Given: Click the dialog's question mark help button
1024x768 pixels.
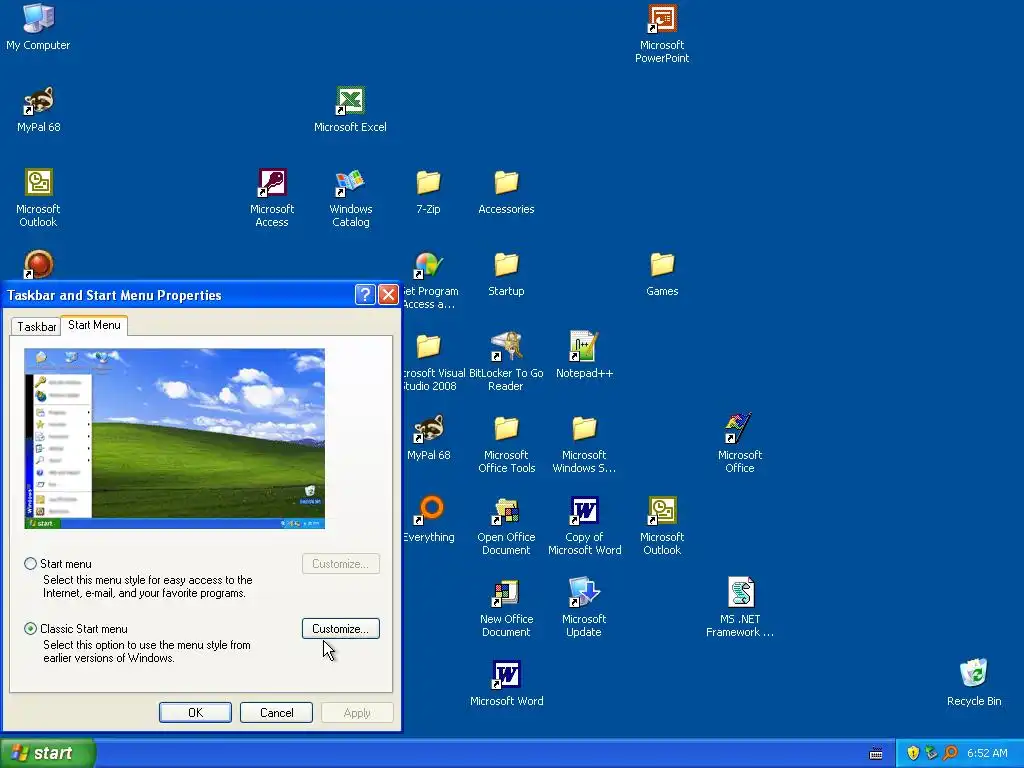Looking at the screenshot, I should [x=364, y=295].
